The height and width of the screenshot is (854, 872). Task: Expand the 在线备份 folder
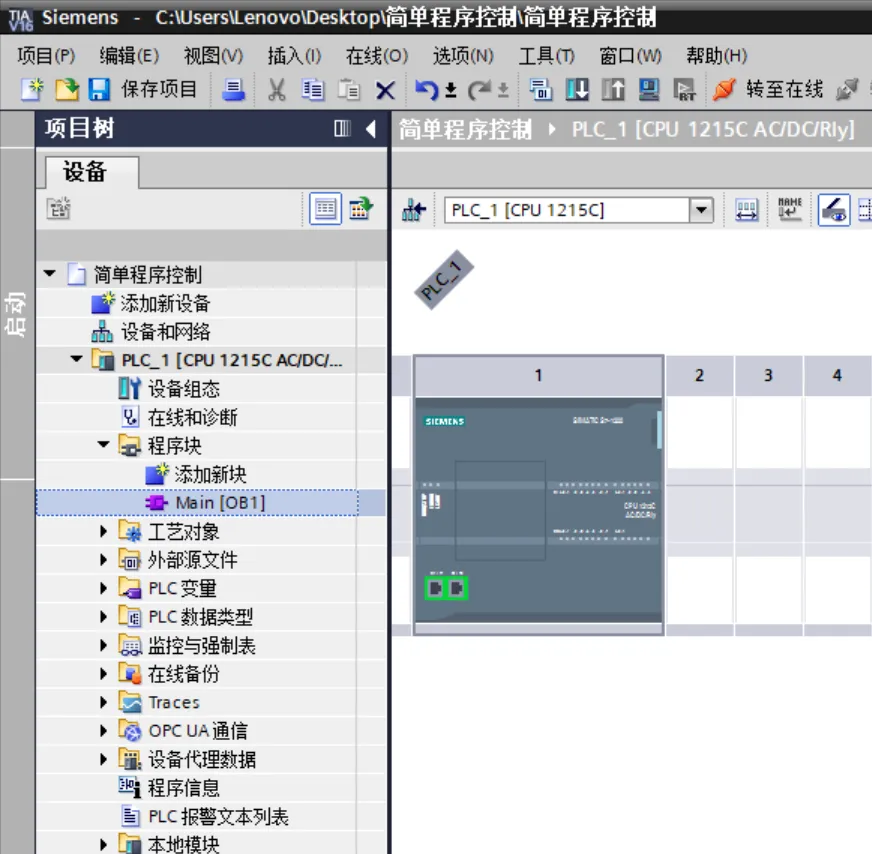coord(103,673)
